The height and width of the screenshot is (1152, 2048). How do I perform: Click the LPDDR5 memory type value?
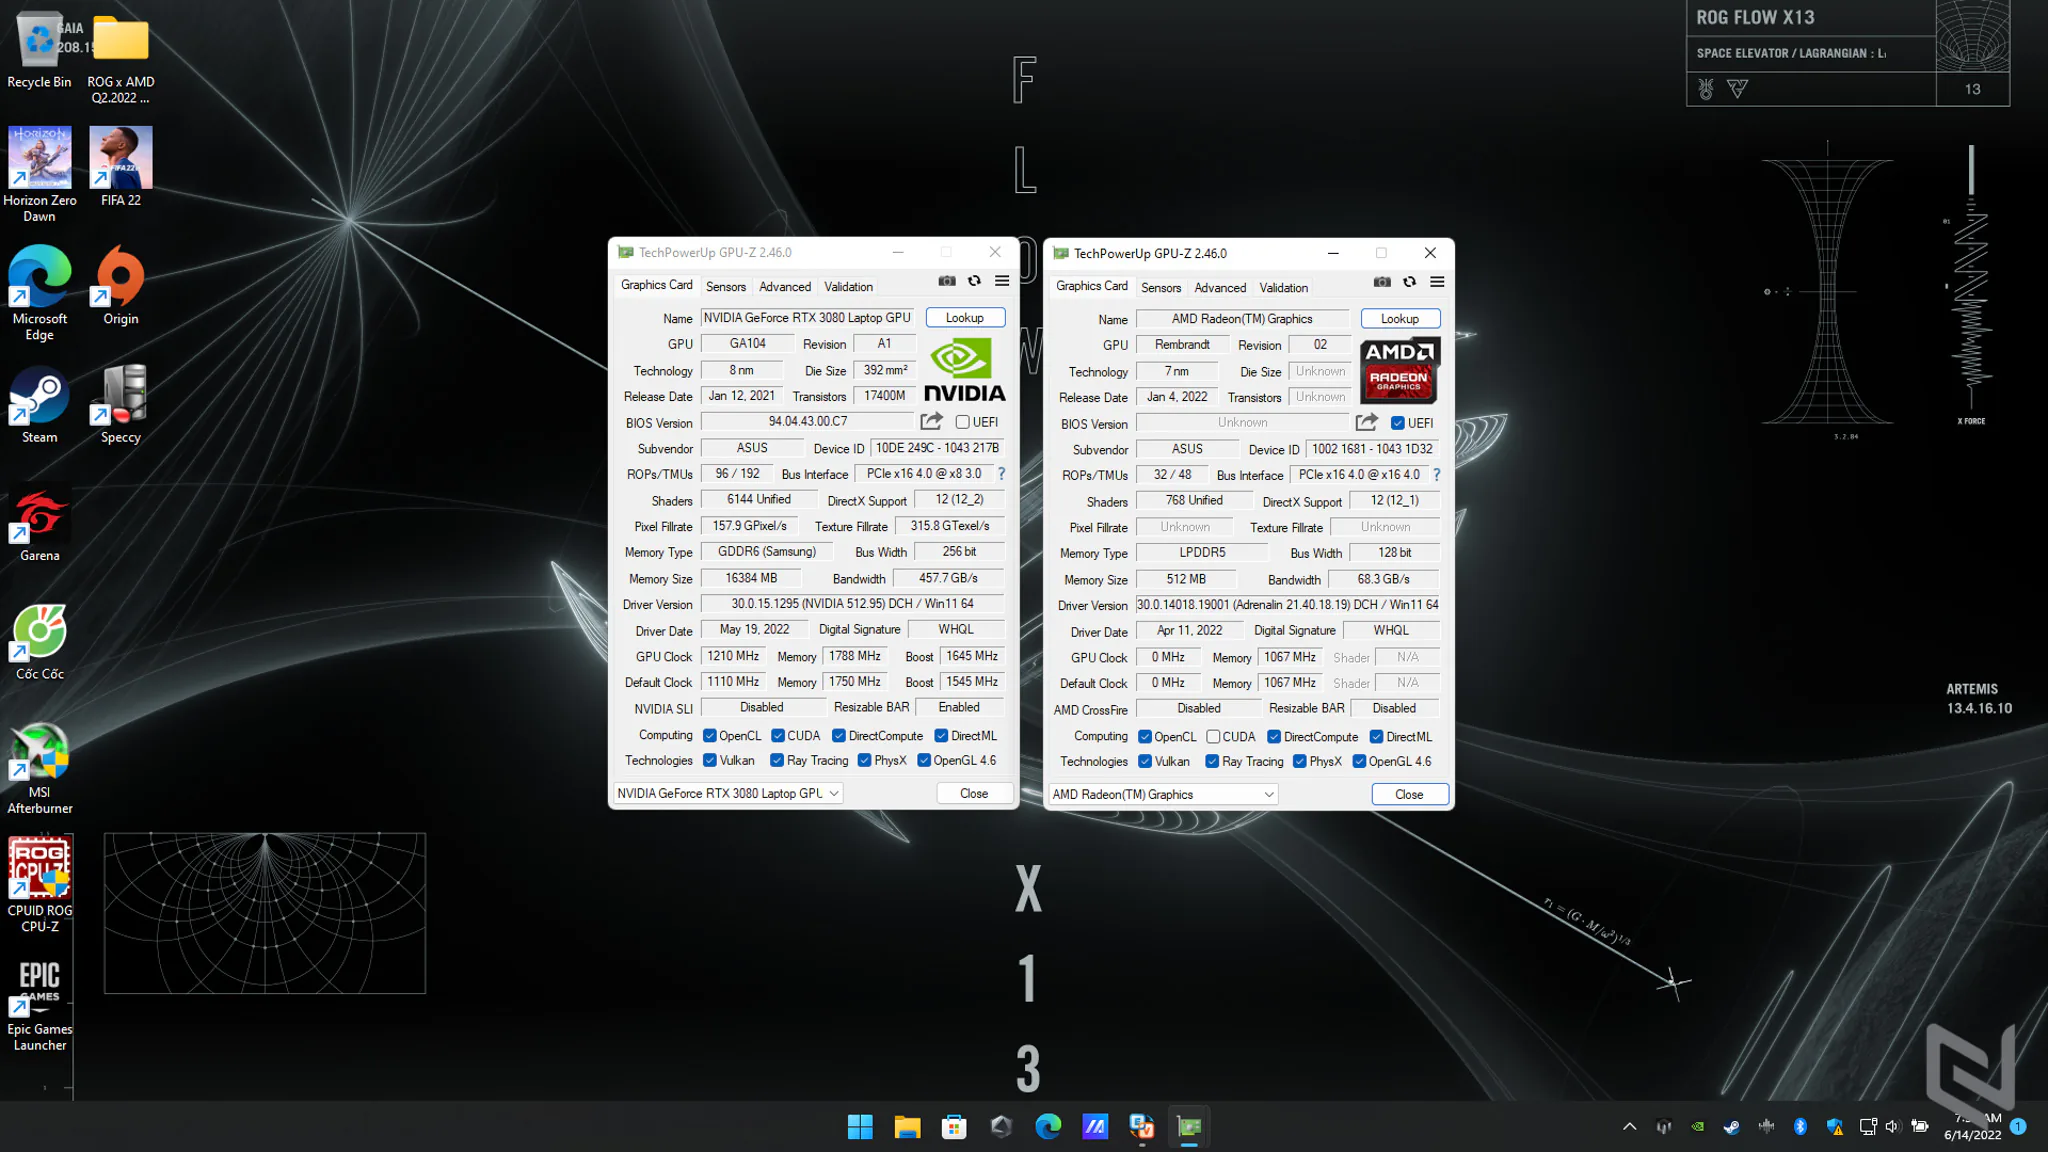(x=1202, y=553)
